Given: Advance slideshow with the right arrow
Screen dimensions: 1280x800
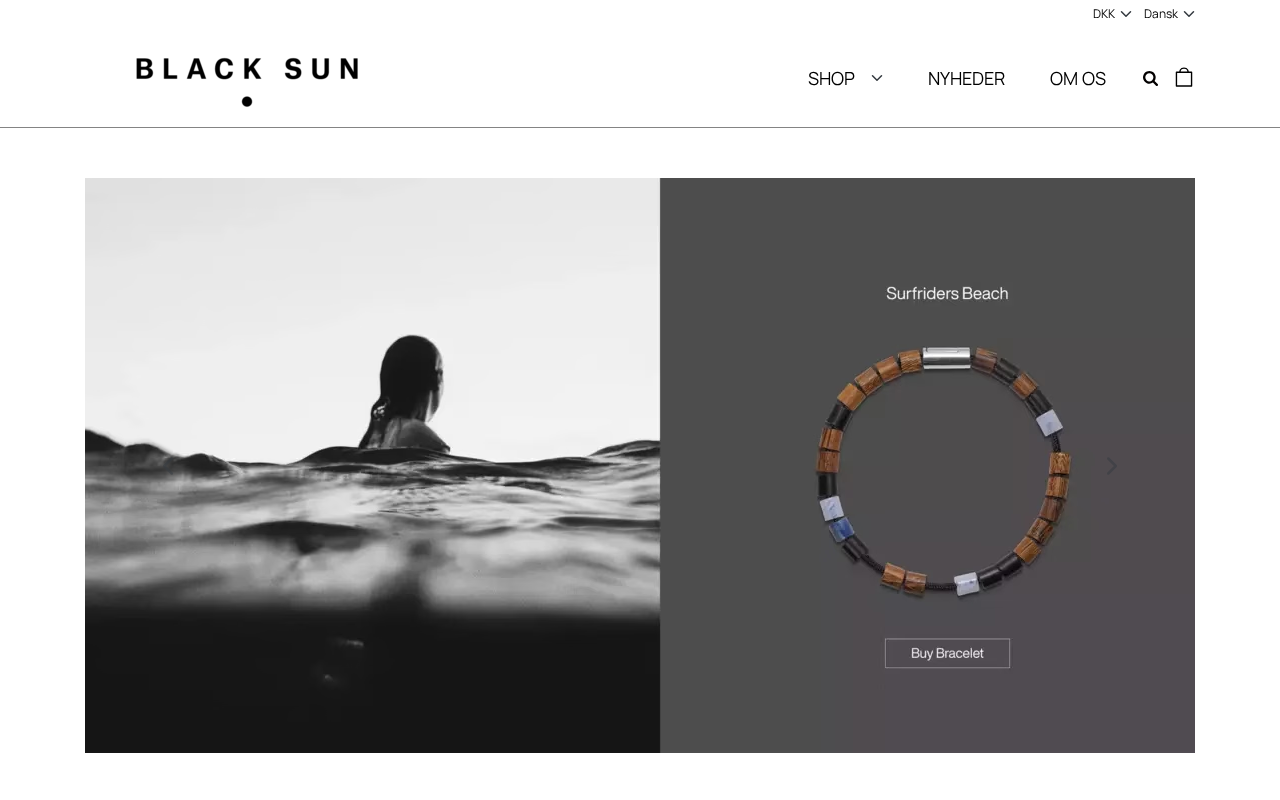Looking at the screenshot, I should click(x=1111, y=466).
